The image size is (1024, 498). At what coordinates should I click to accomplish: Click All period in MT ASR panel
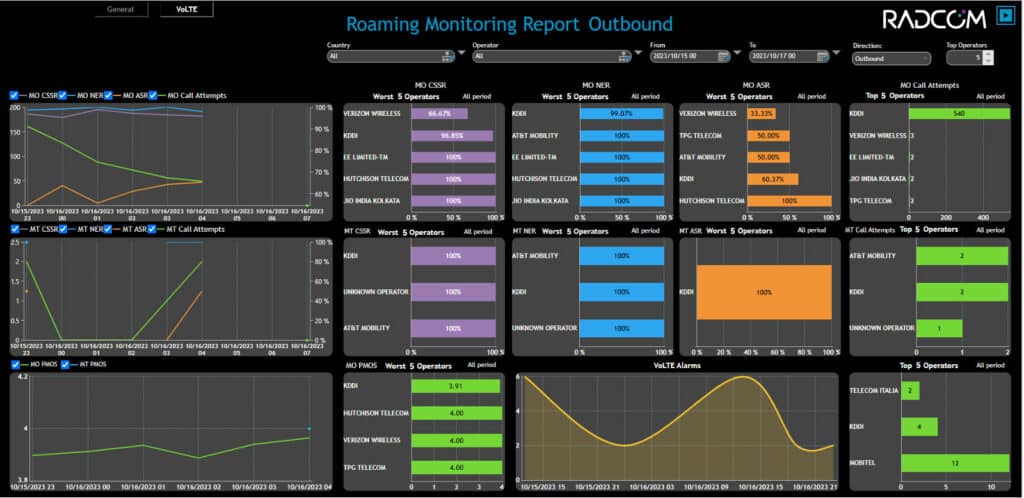point(812,231)
